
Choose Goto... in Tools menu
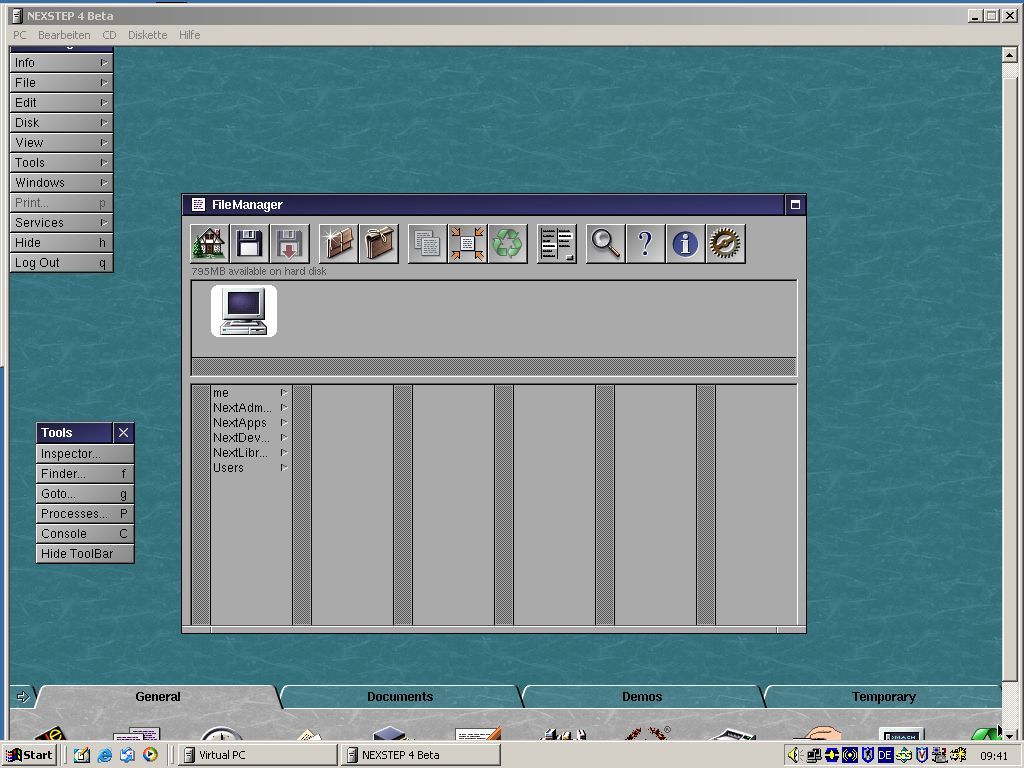(x=85, y=494)
